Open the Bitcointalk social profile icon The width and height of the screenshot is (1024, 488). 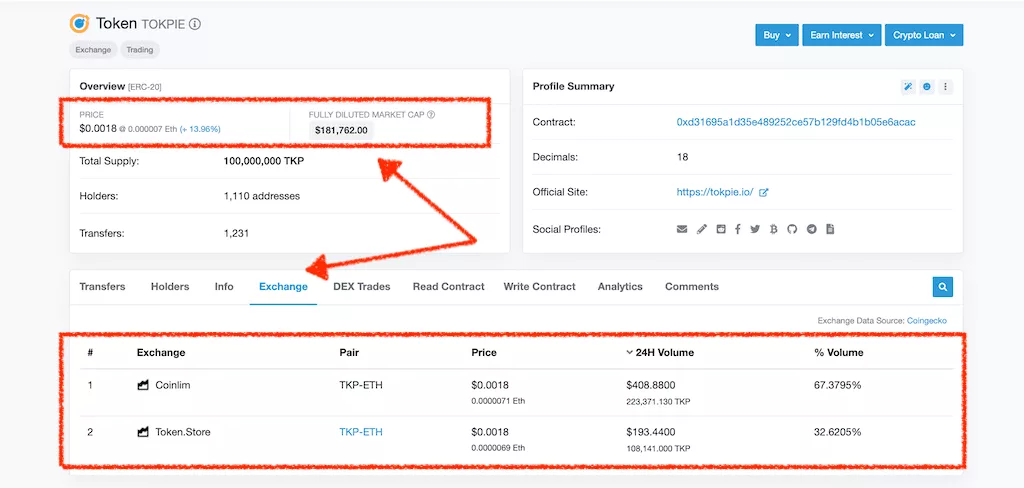pyautogui.click(x=773, y=229)
